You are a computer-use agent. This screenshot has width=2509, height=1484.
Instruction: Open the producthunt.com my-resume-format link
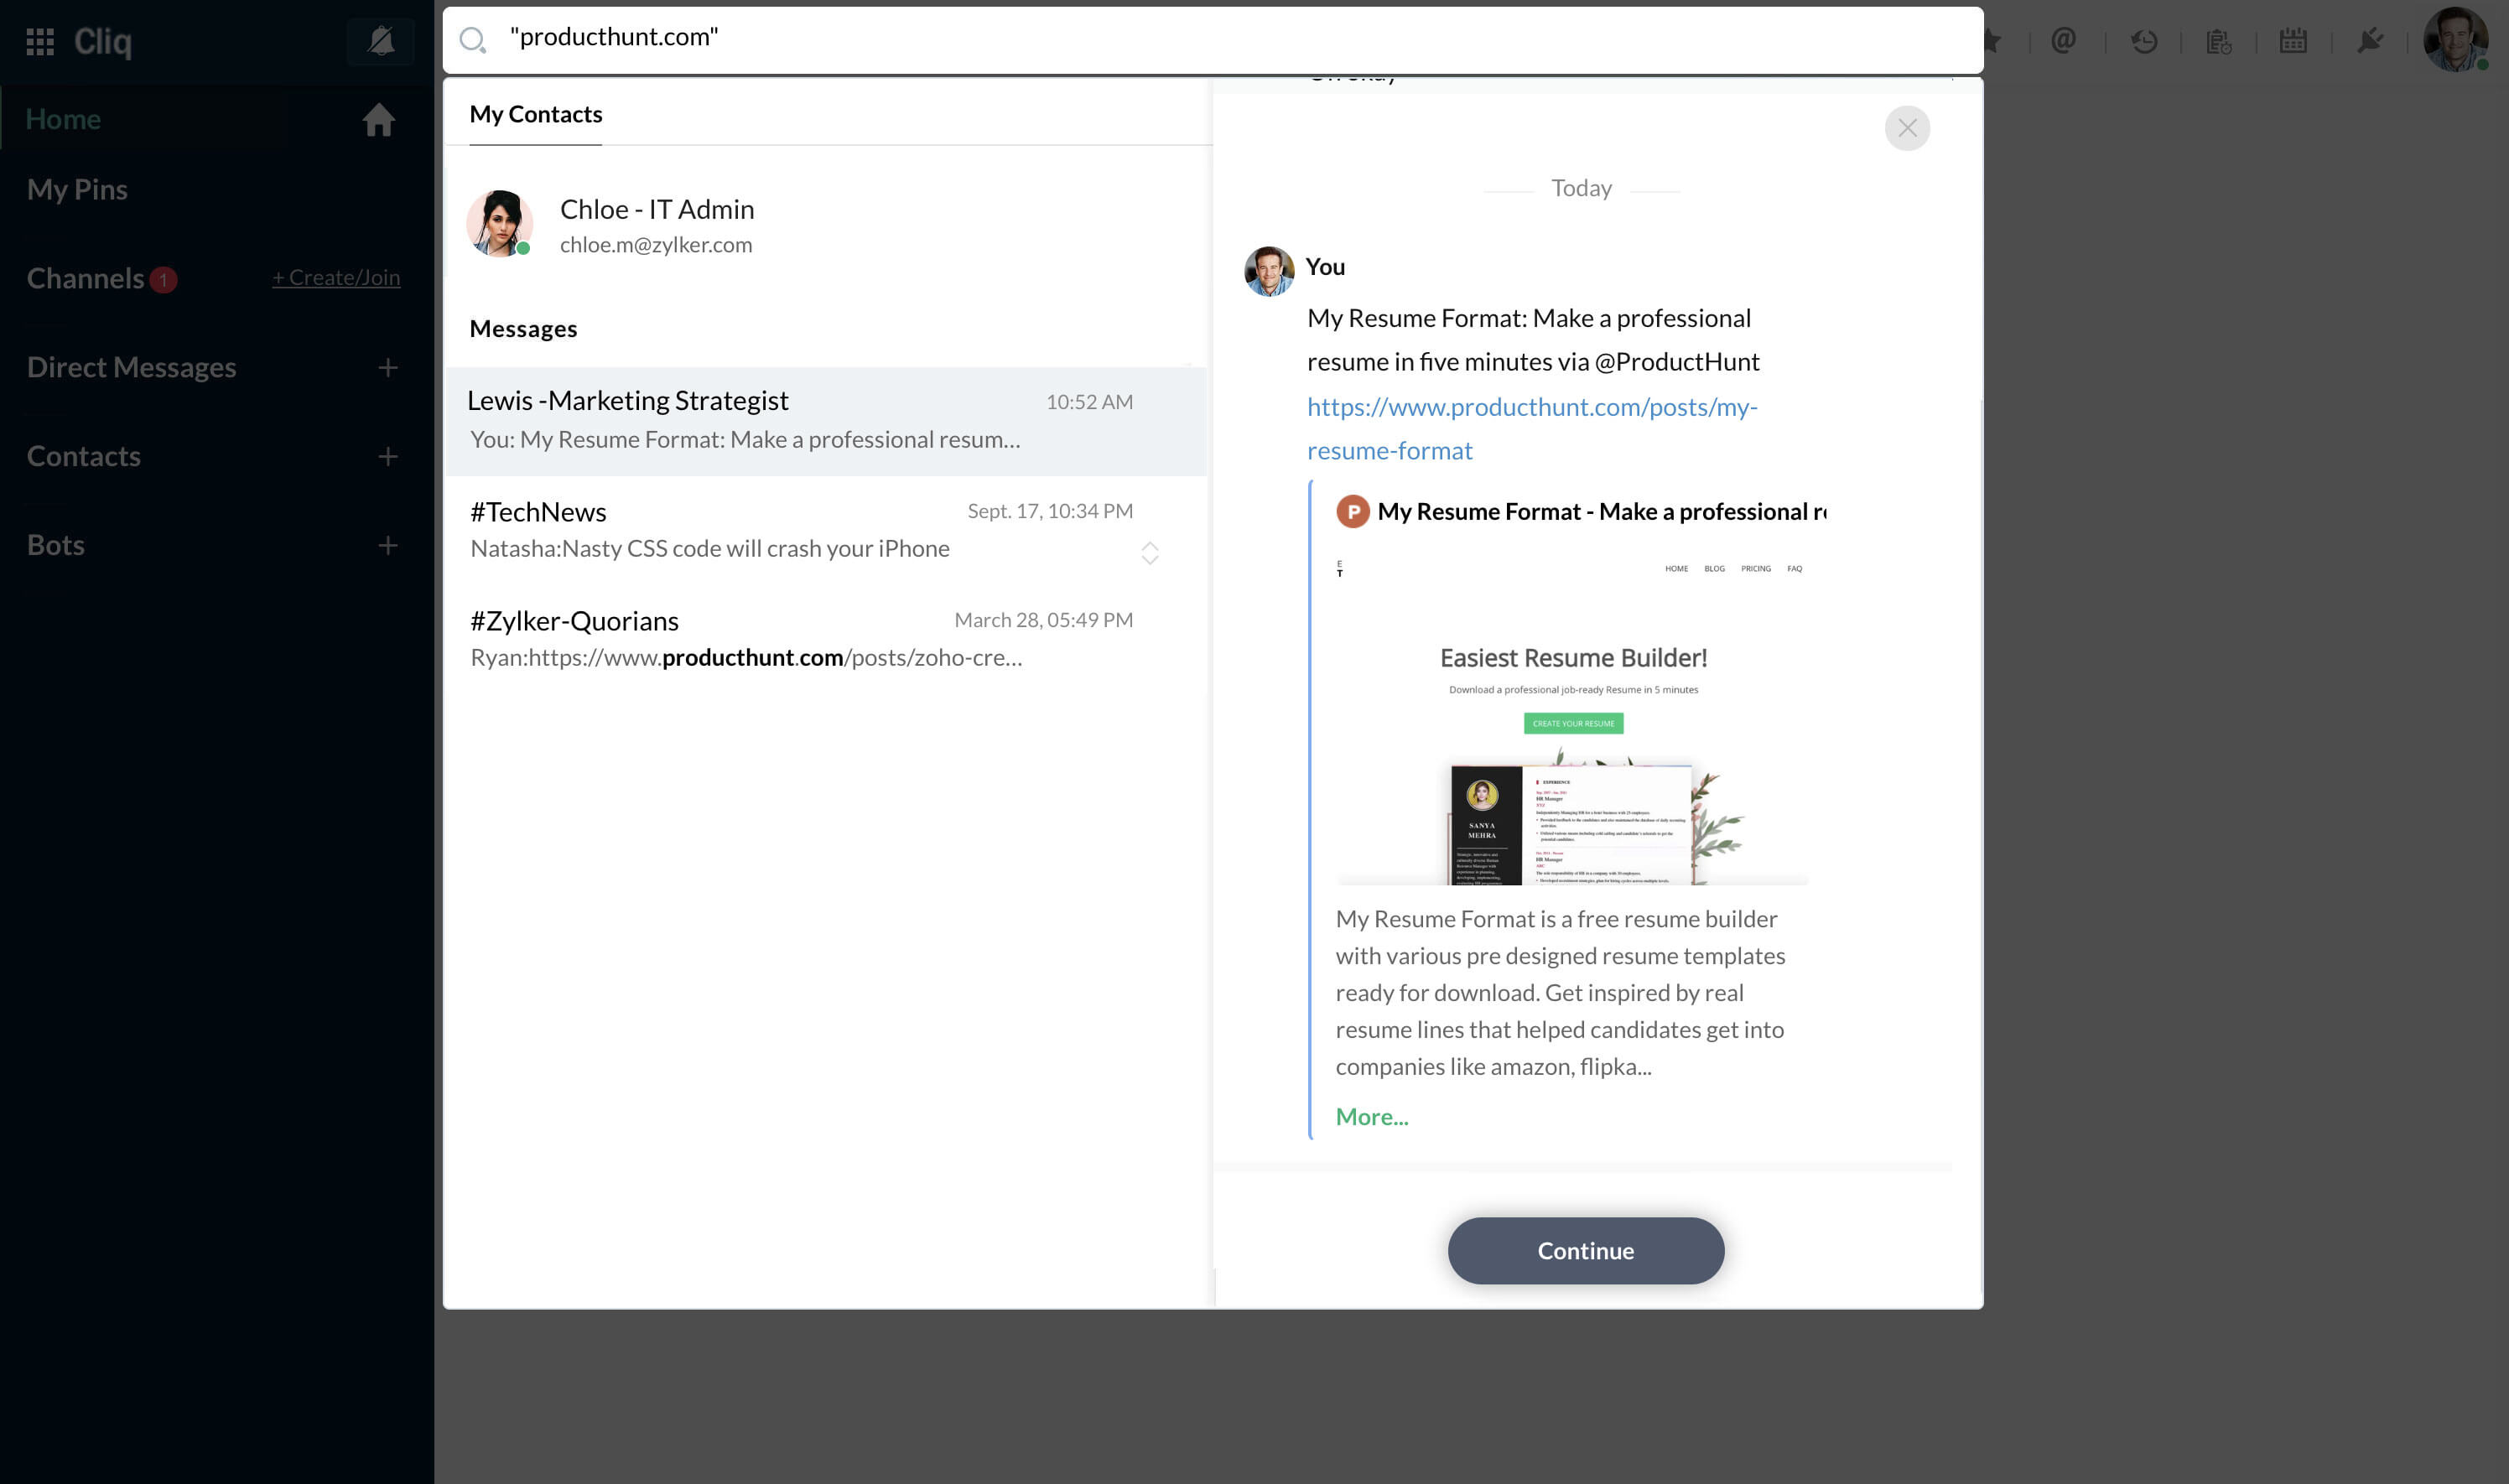coord(1532,428)
